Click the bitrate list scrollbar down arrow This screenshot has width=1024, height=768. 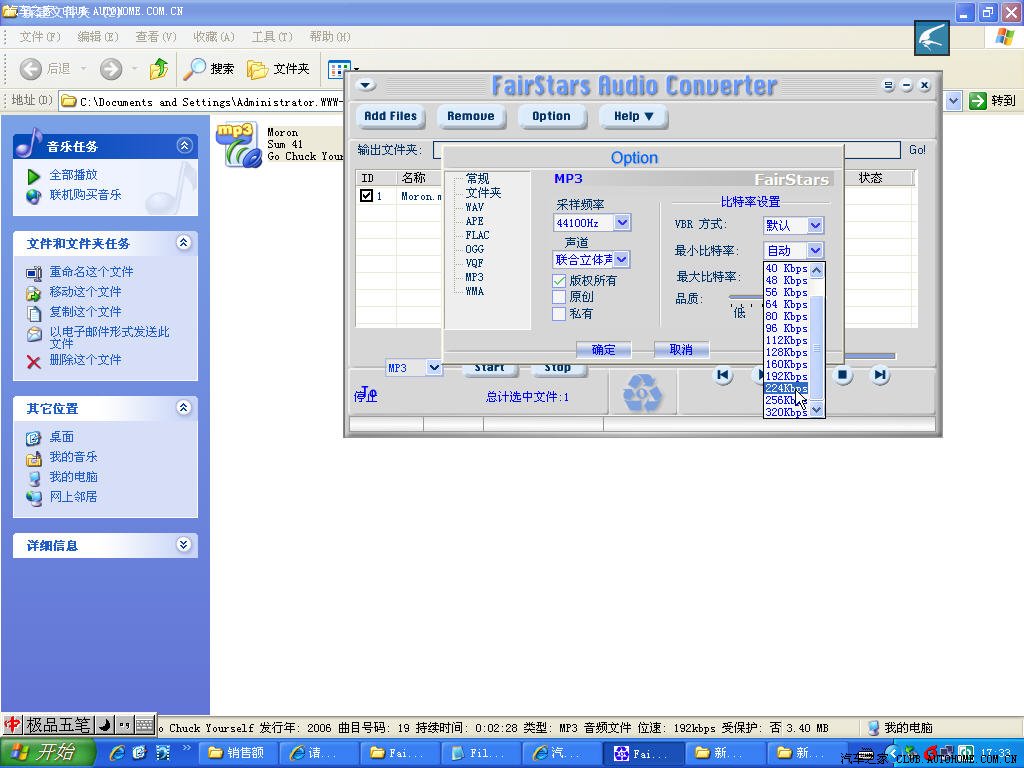click(817, 410)
